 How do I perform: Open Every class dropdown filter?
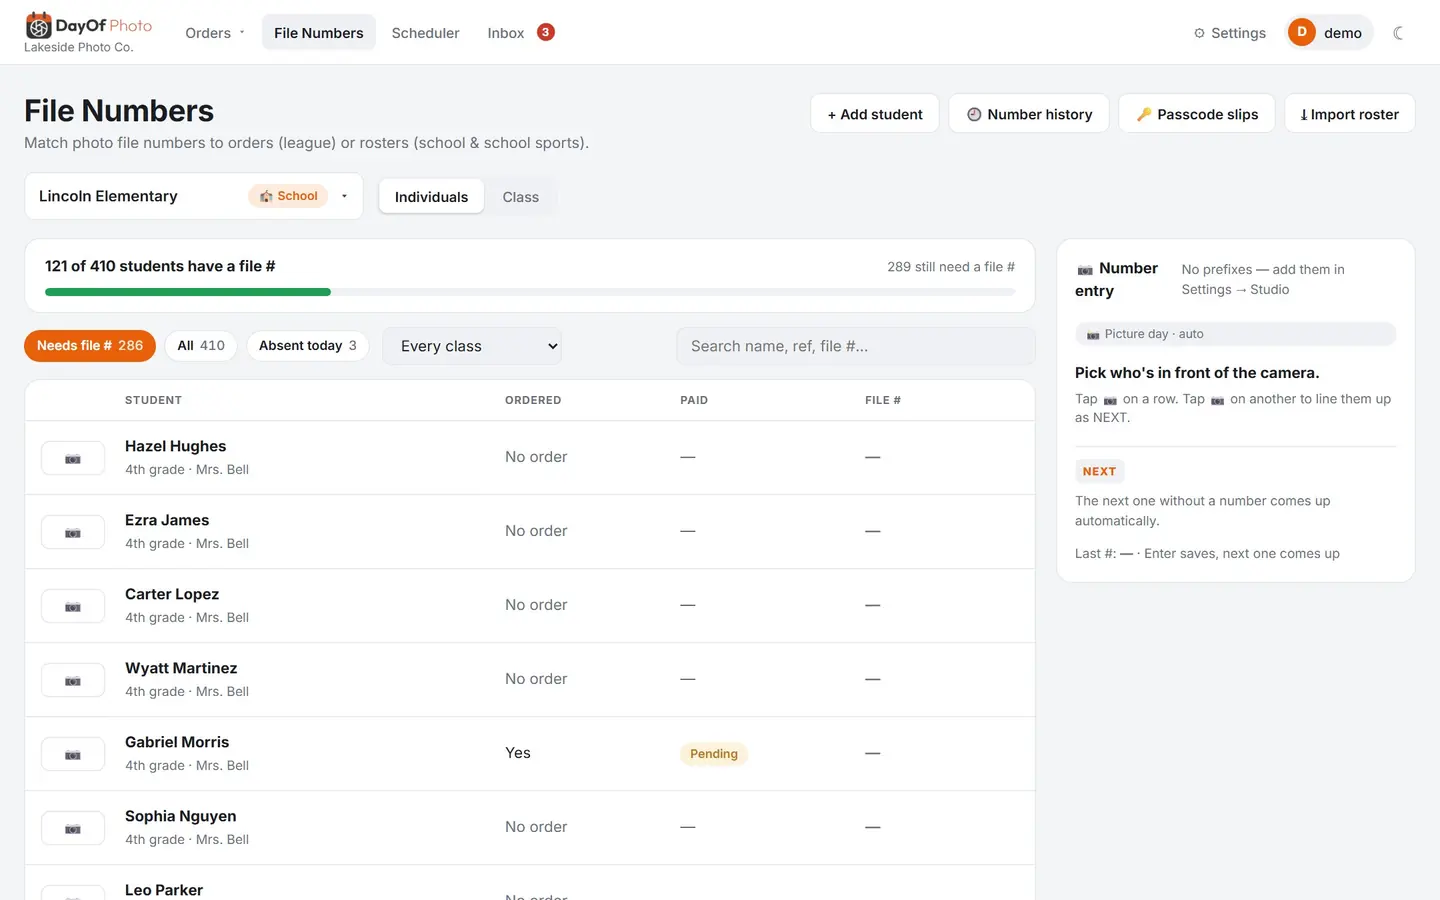(x=472, y=346)
